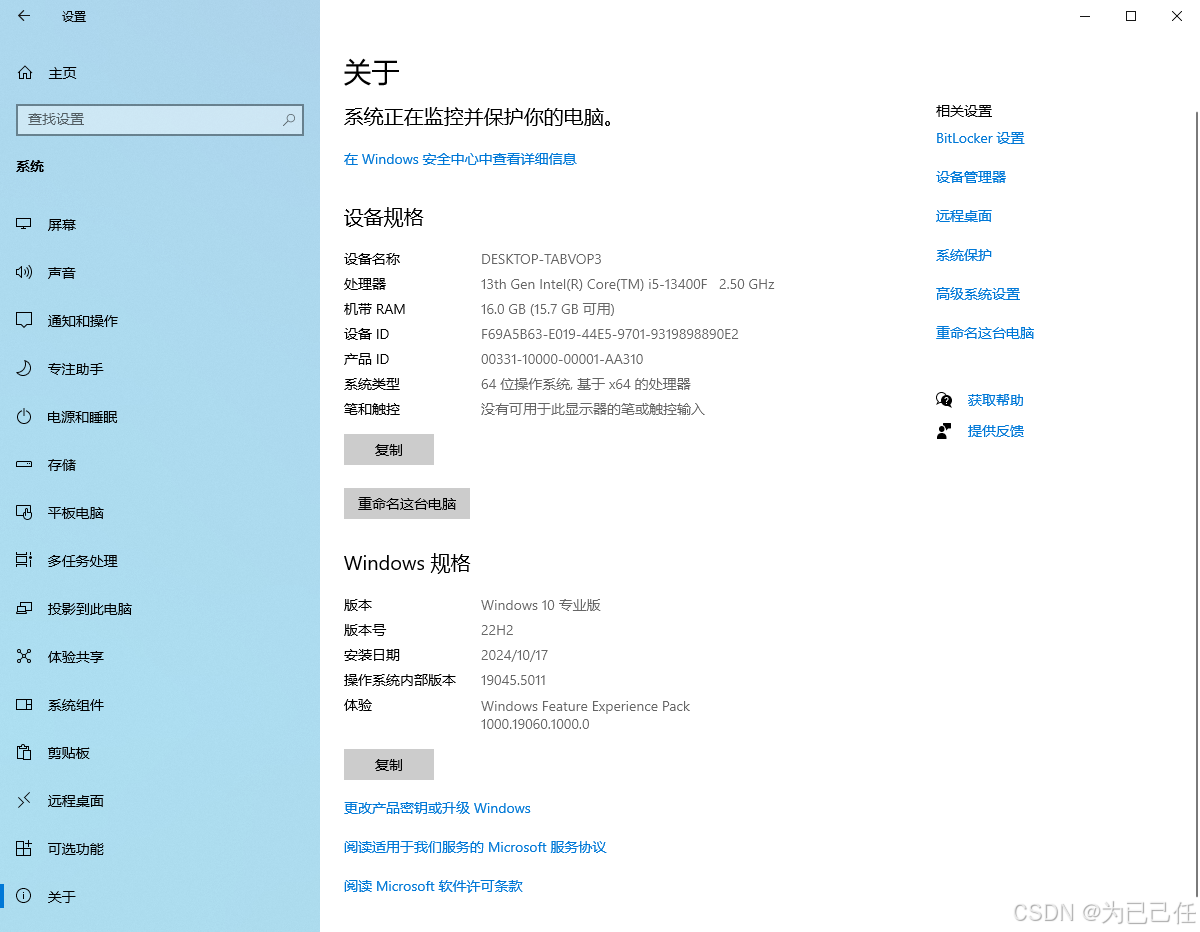
Task: Click the 重命名这台电脑 related link
Action: tap(985, 333)
